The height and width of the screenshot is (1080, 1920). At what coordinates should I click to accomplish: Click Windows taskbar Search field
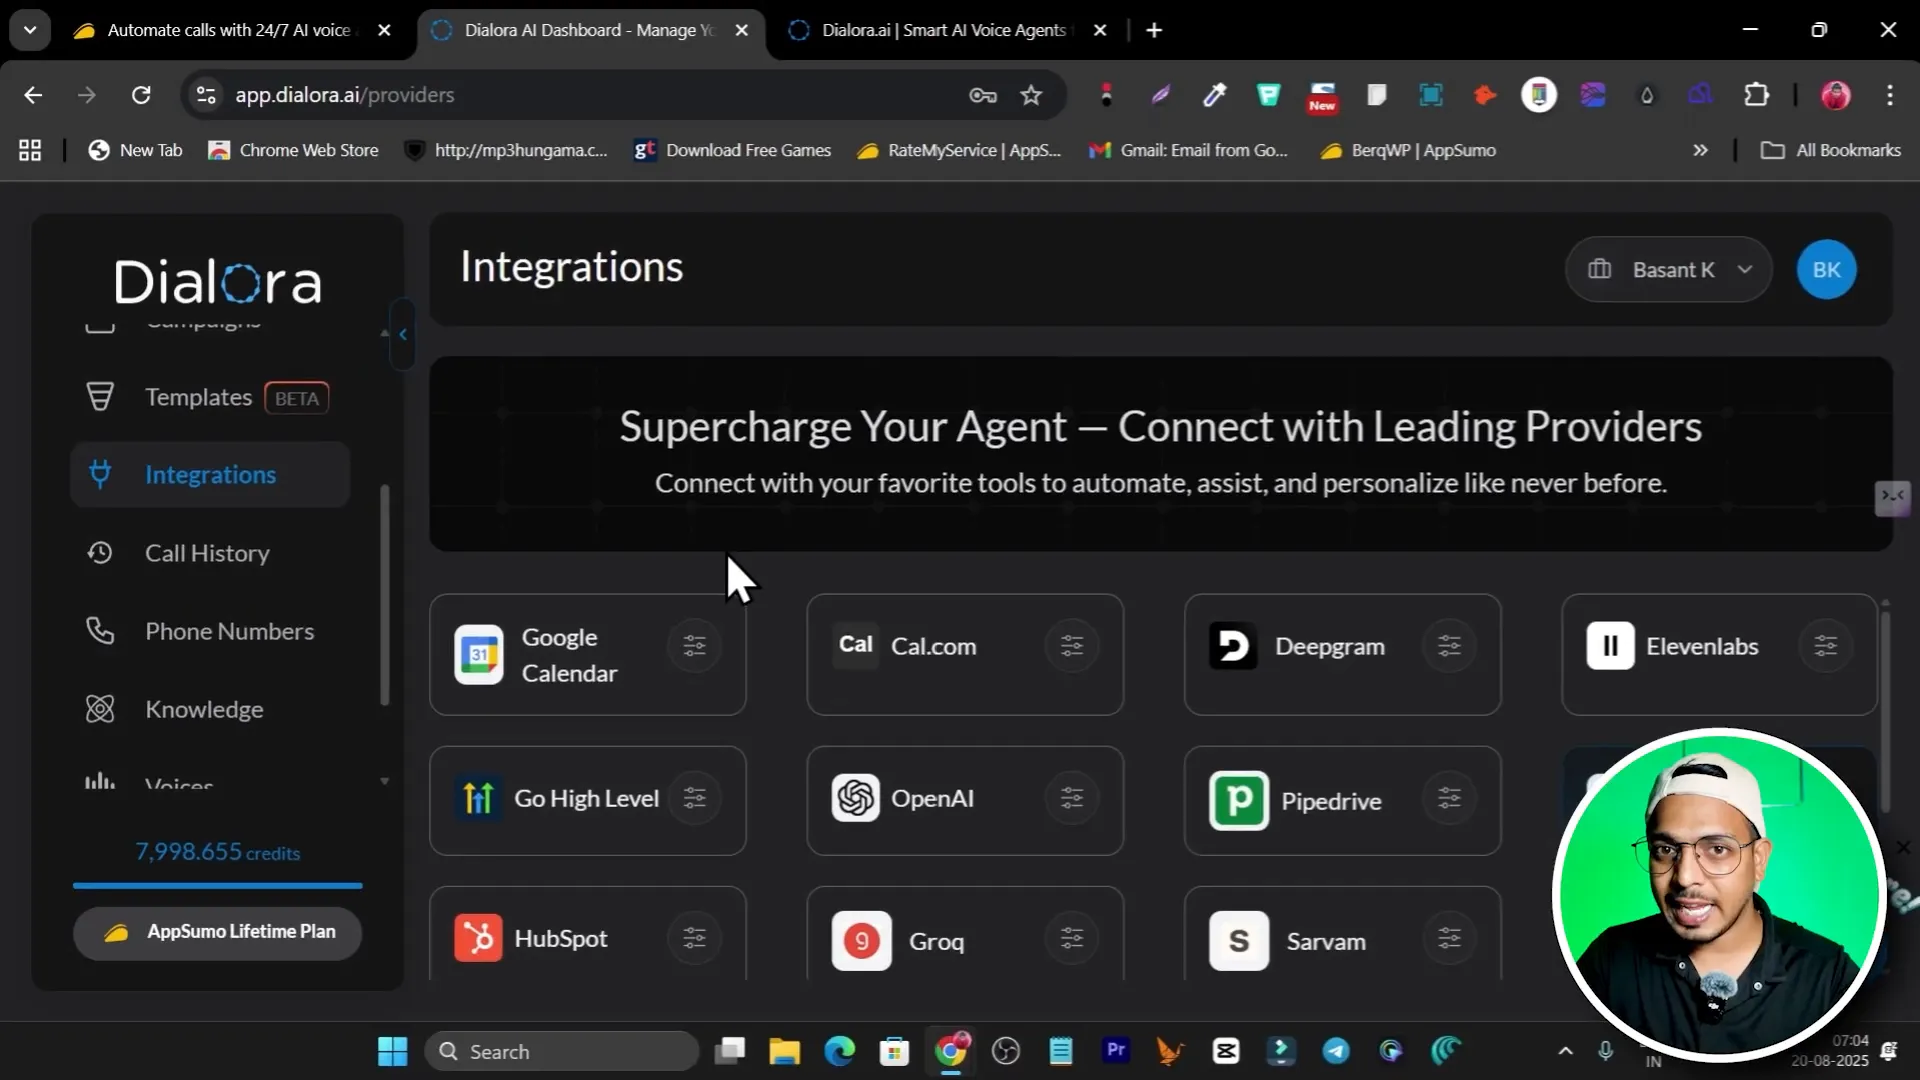(562, 1052)
